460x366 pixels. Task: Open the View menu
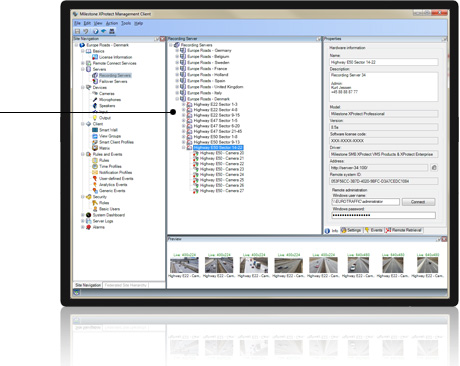[x=98, y=23]
